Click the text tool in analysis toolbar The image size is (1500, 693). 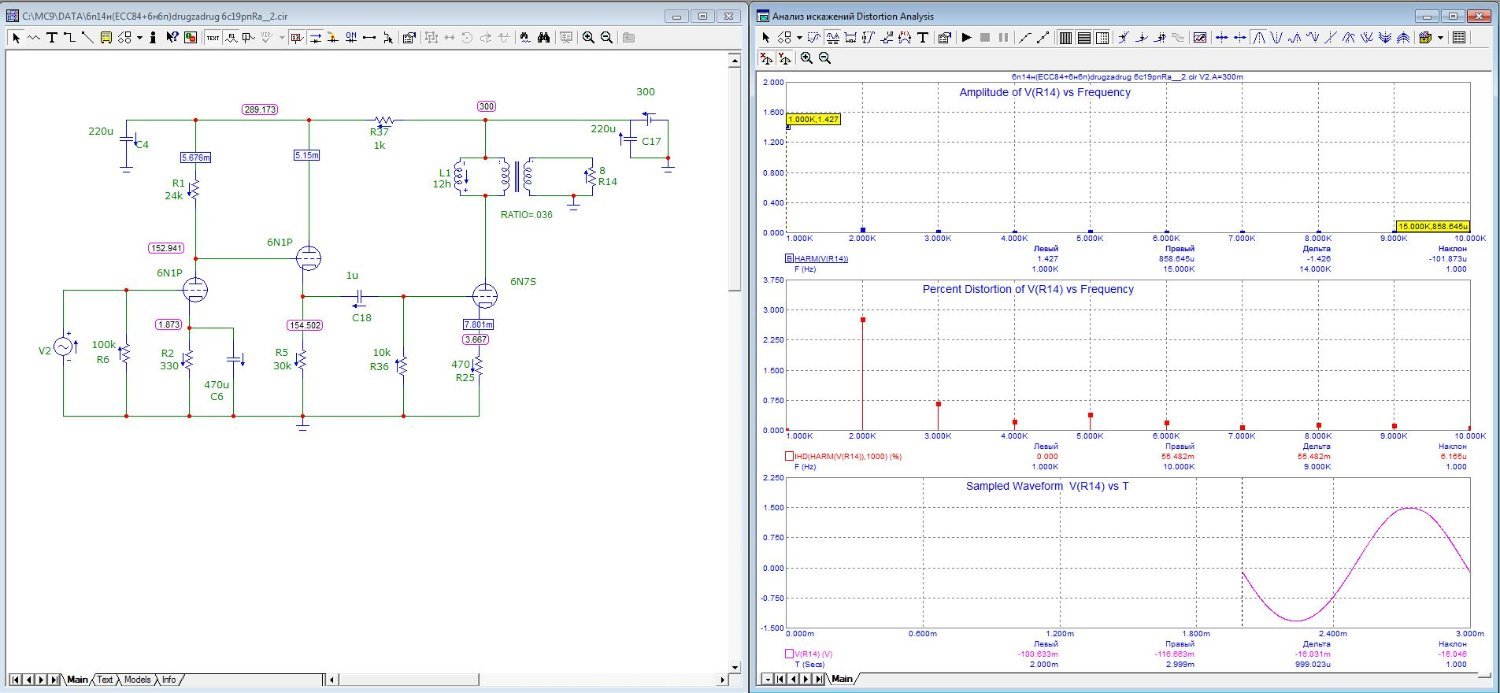[922, 38]
